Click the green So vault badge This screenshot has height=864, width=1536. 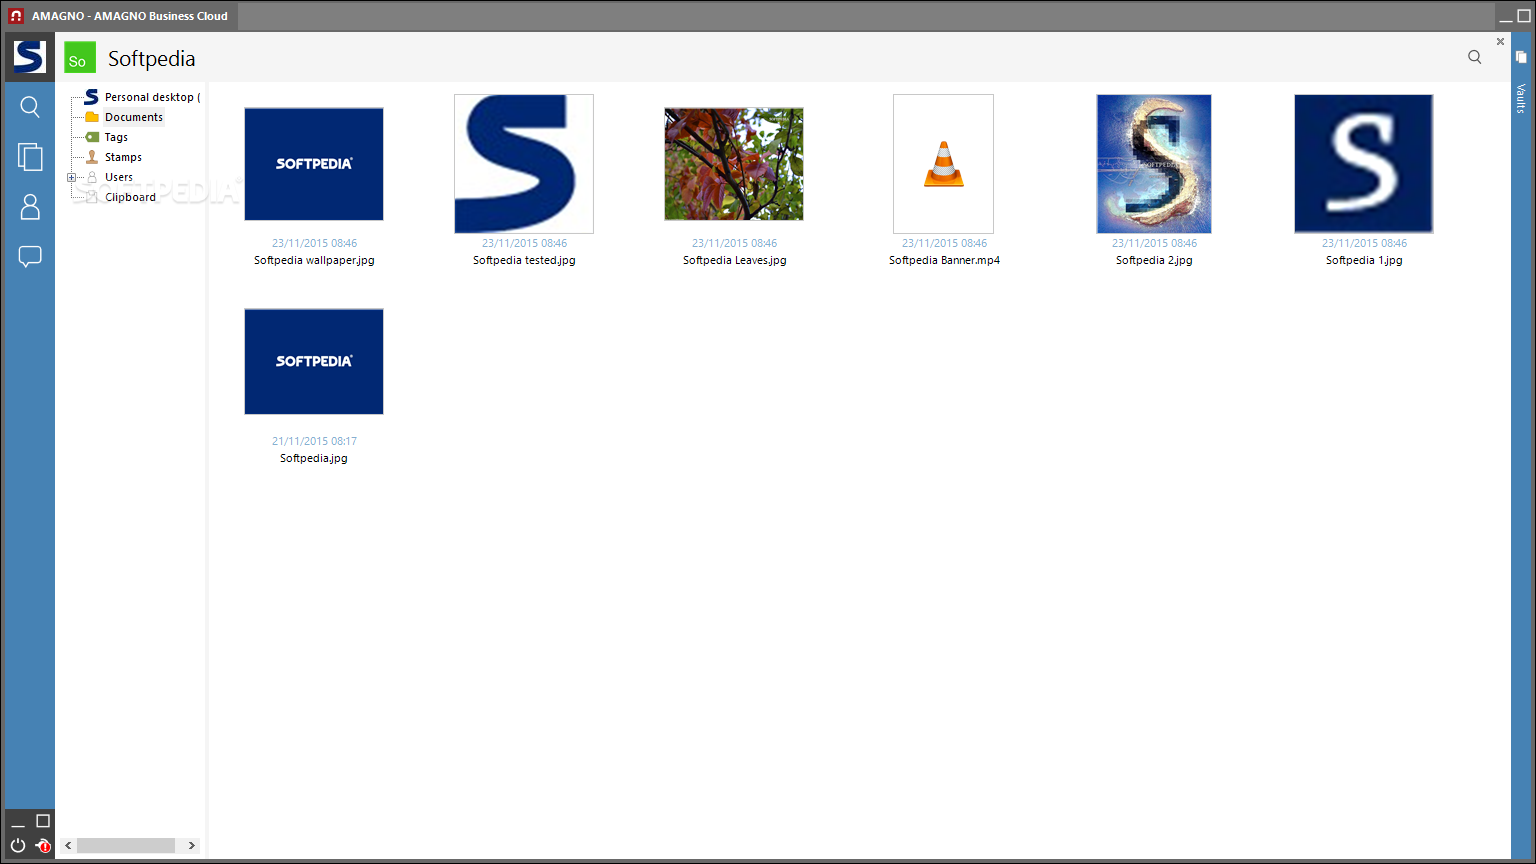(80, 57)
